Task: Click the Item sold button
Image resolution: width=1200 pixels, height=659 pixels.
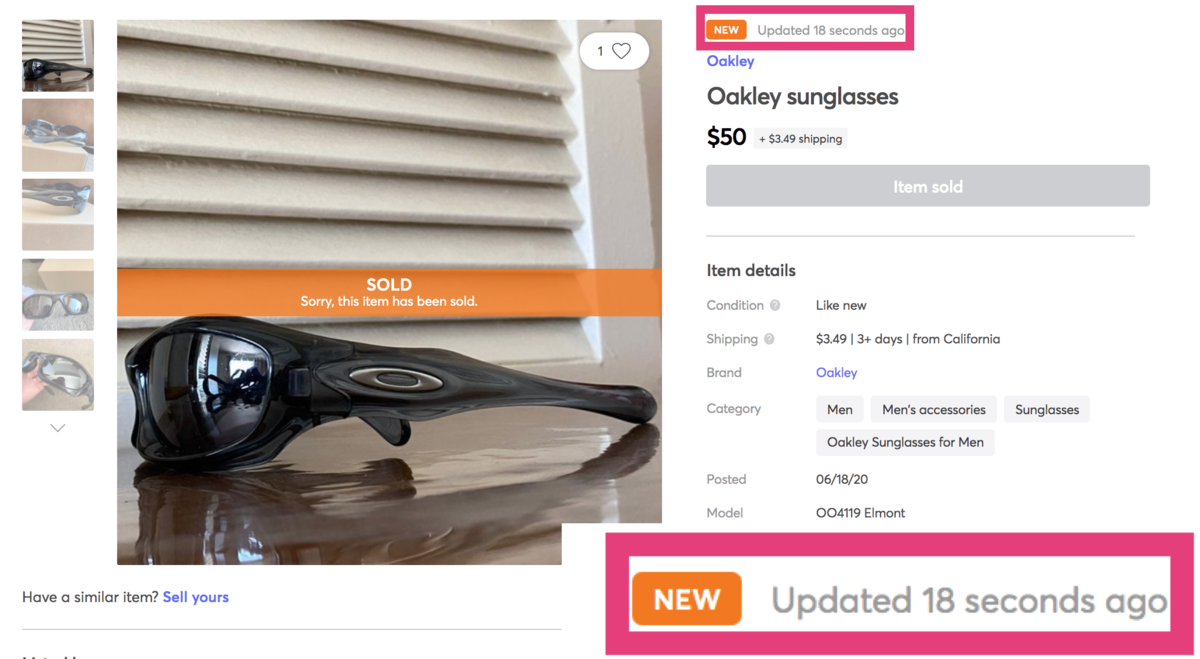Action: click(x=927, y=187)
